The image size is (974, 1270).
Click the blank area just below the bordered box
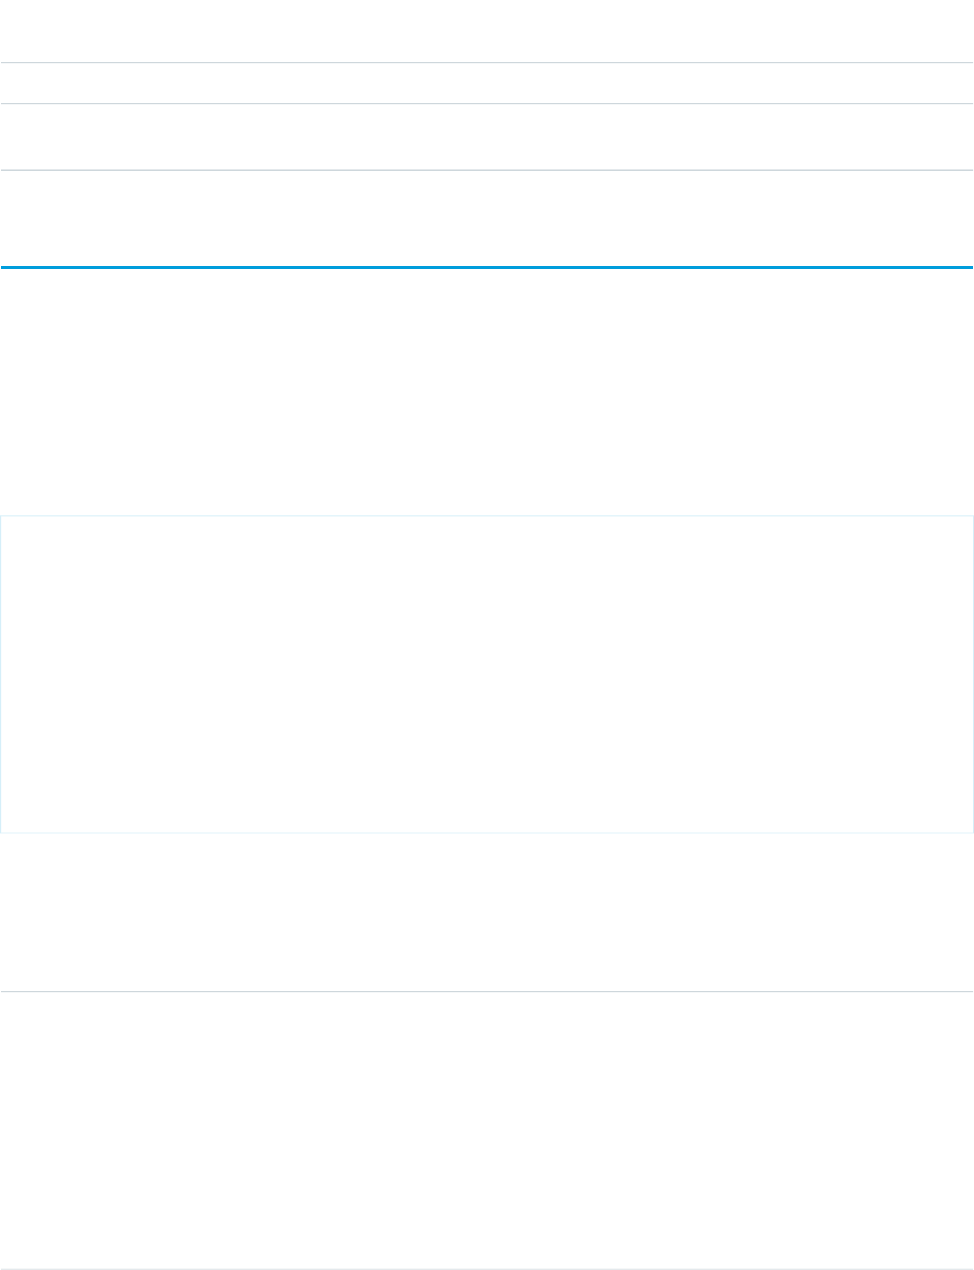(486, 912)
